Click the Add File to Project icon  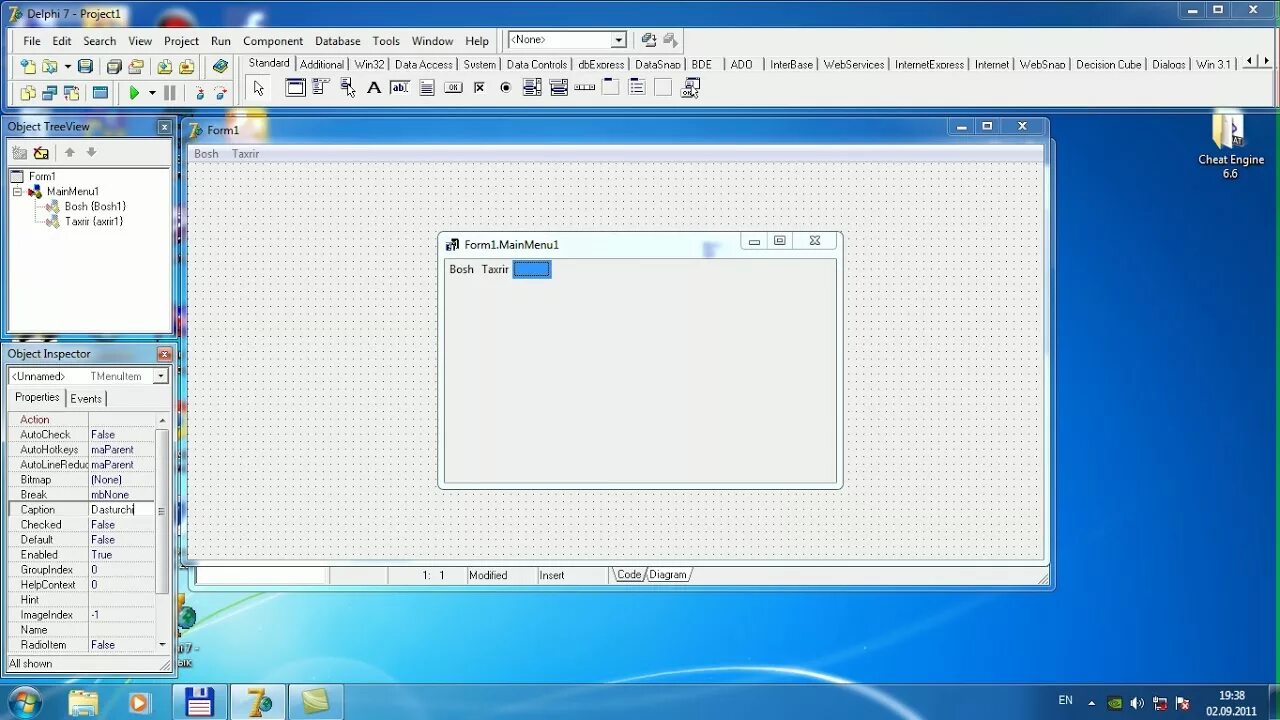[x=165, y=67]
